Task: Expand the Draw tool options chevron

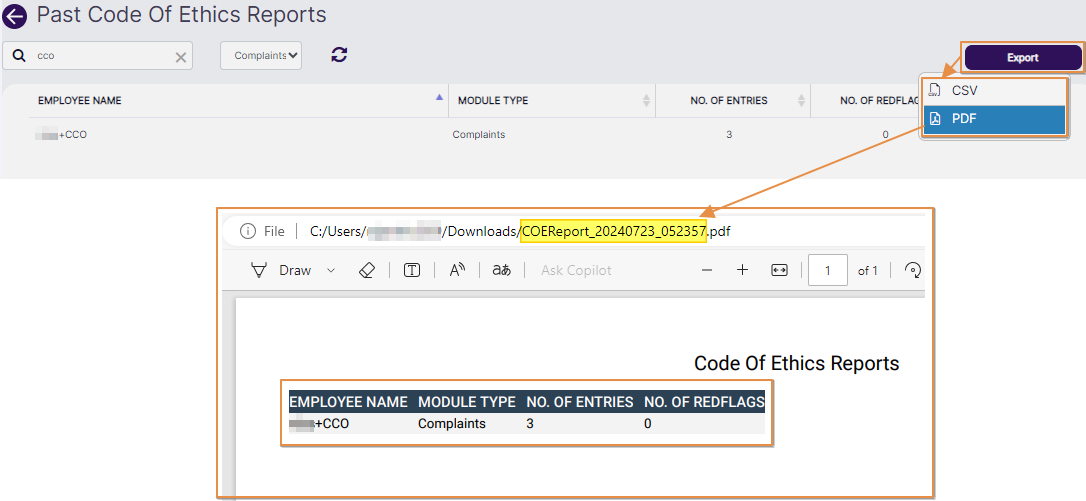Action: click(x=331, y=270)
